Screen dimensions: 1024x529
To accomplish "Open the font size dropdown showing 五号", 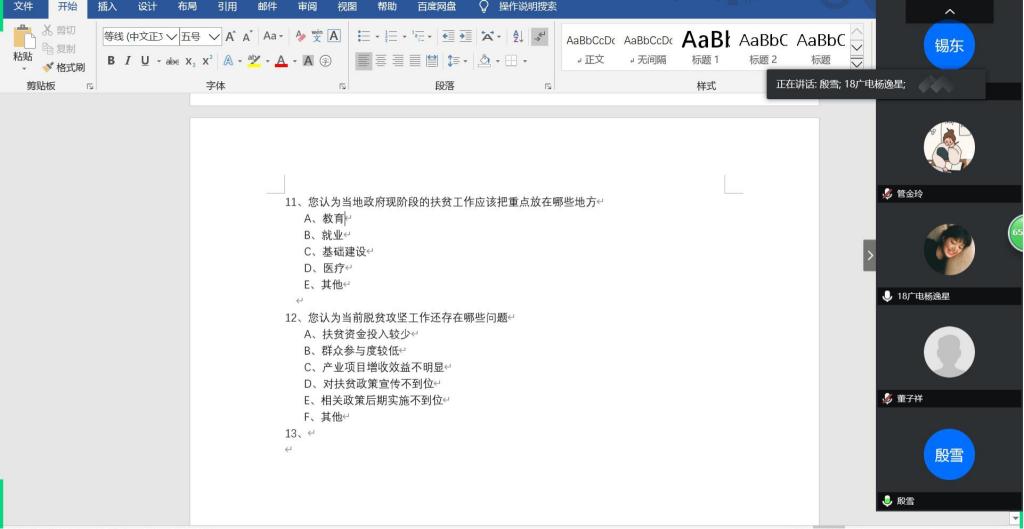I will click(x=214, y=37).
